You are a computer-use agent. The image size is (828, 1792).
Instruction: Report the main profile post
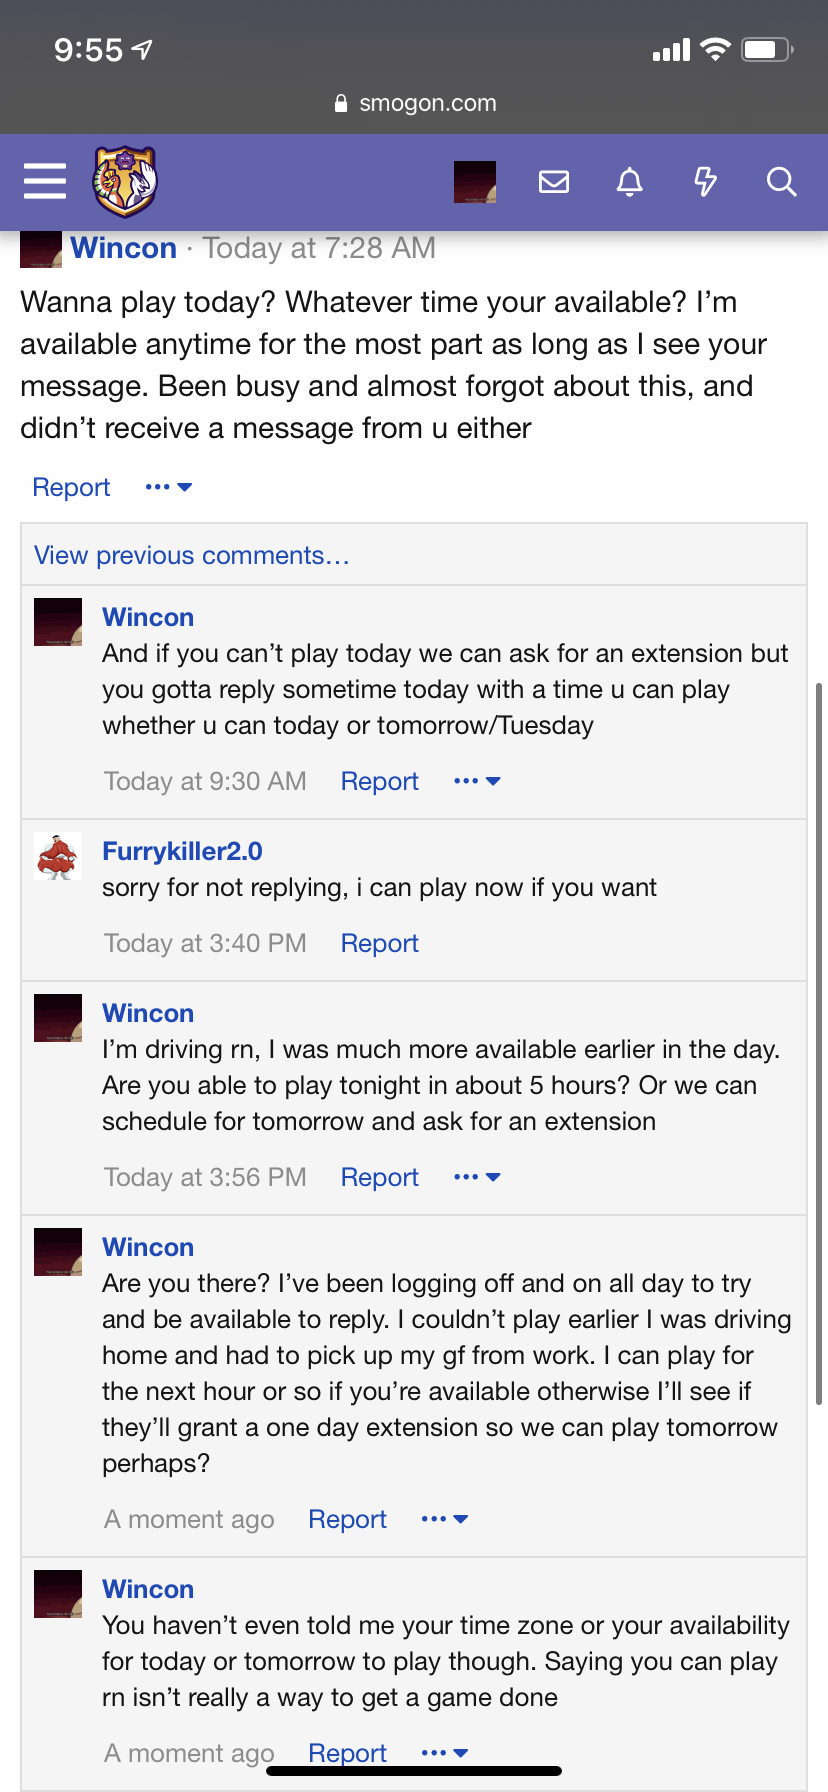click(71, 487)
